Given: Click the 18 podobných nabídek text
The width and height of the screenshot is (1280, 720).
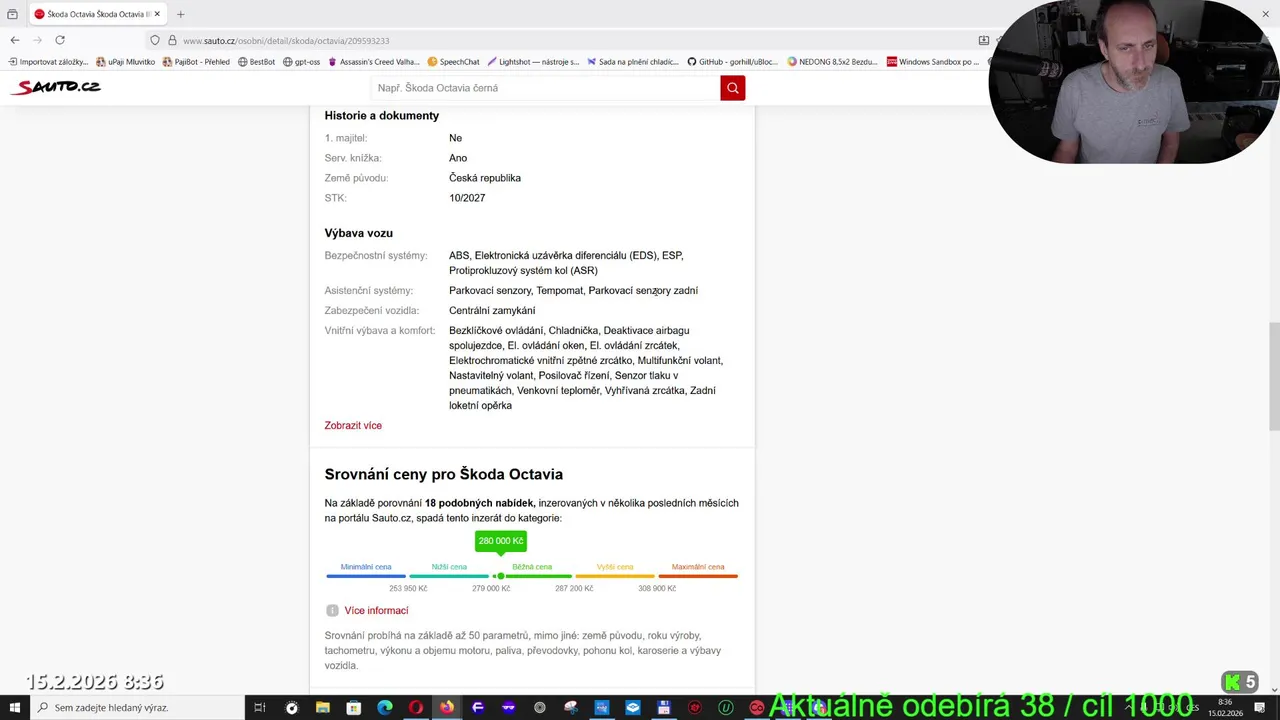Looking at the screenshot, I should (x=480, y=503).
